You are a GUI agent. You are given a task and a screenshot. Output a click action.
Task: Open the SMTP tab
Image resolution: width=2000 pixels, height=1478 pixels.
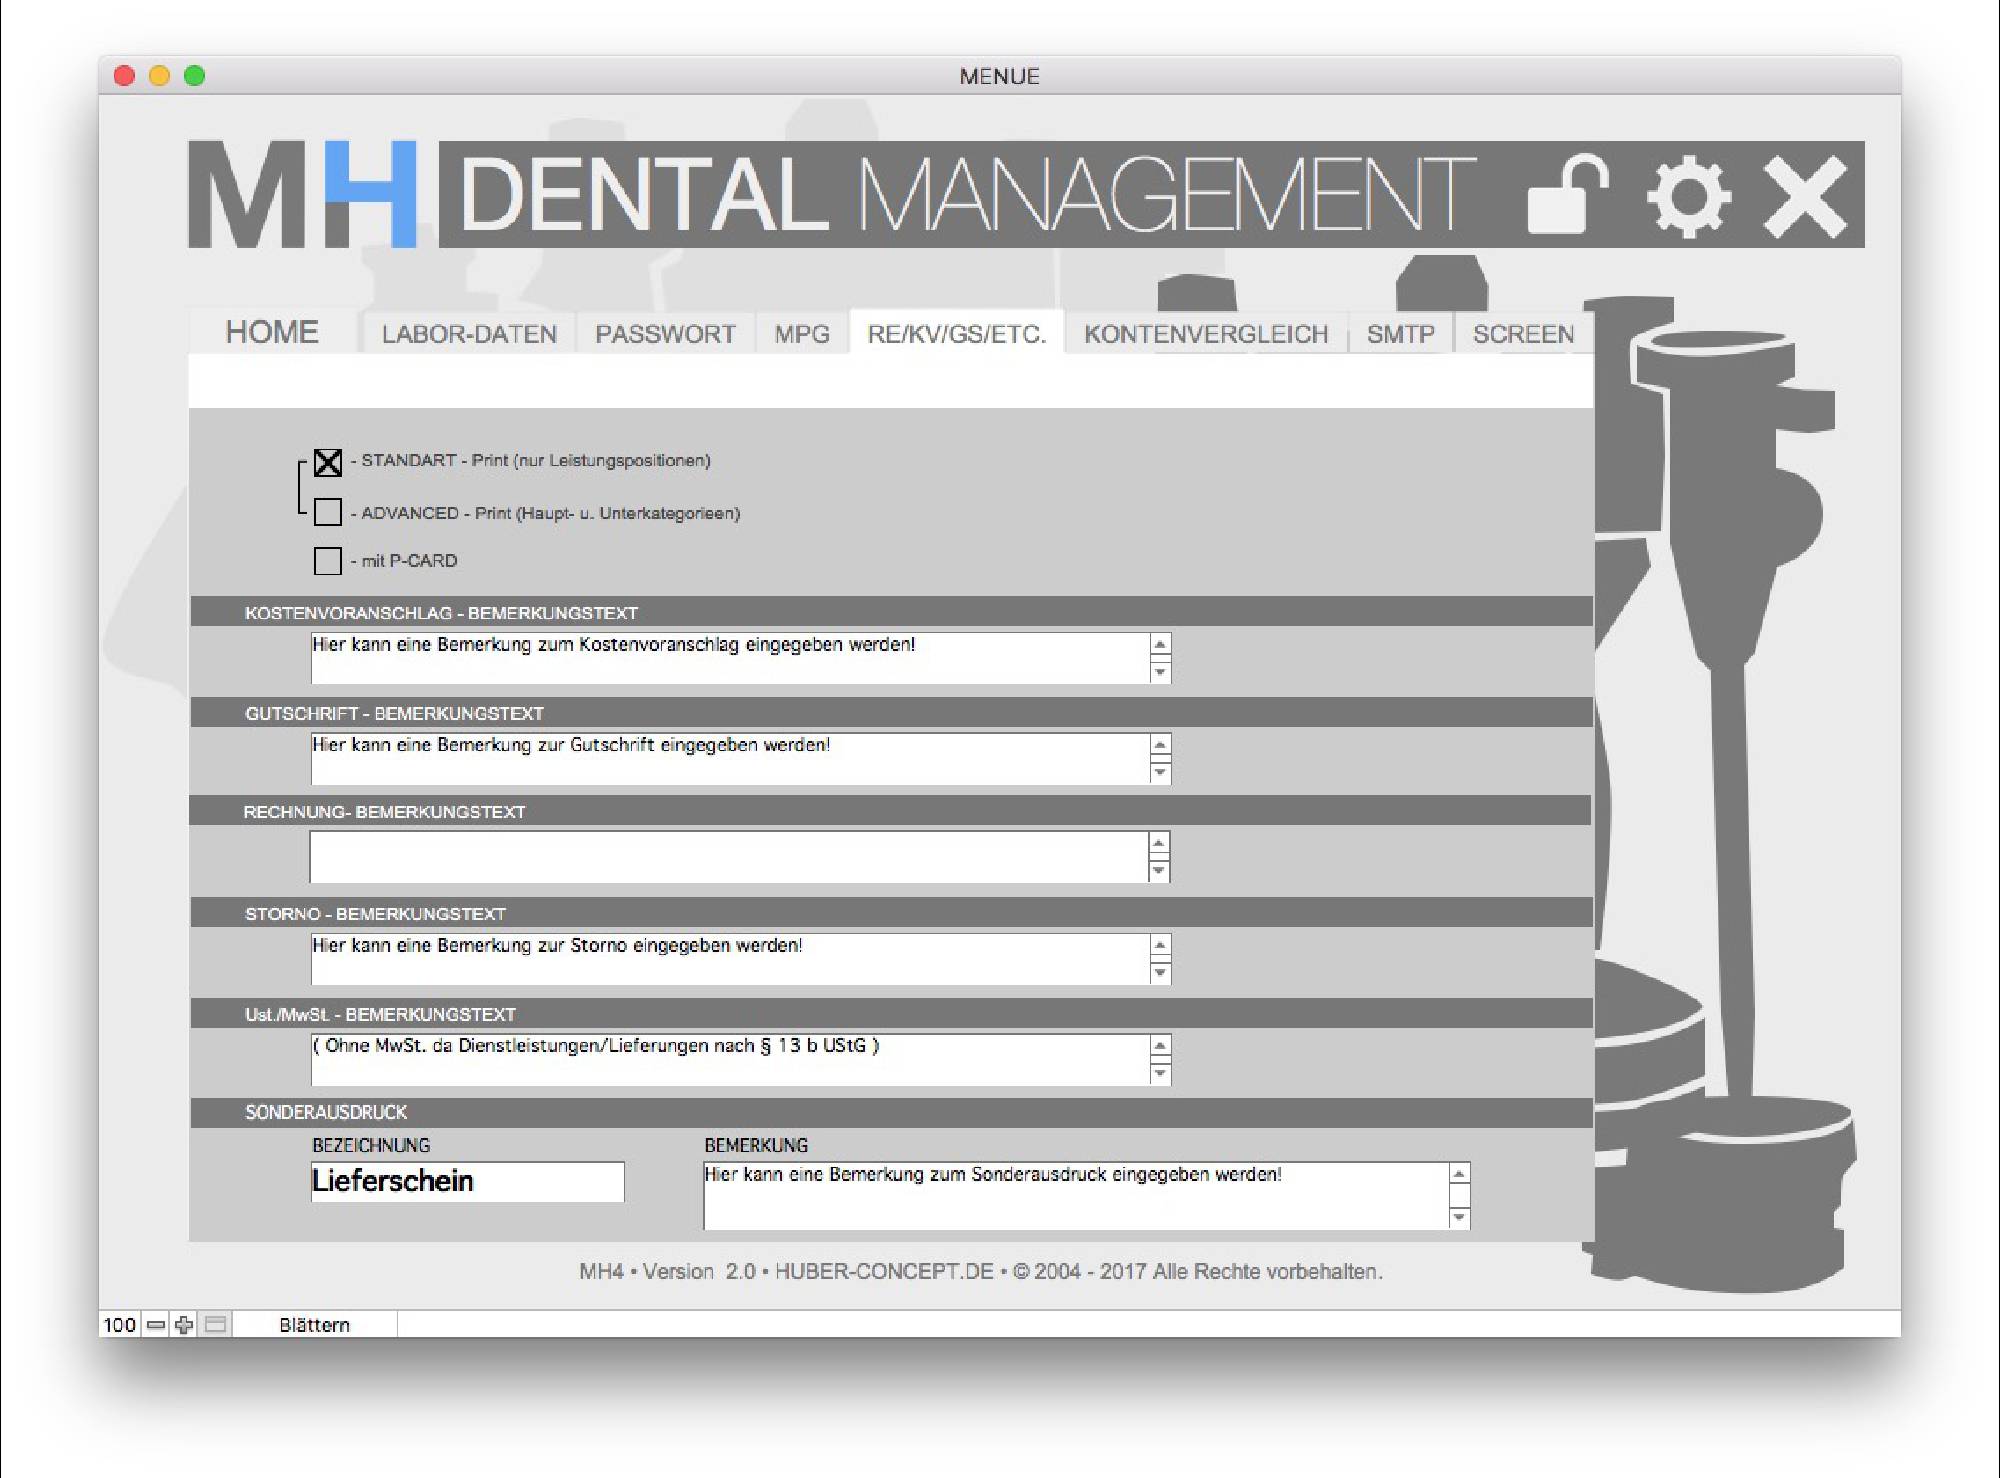(1400, 334)
